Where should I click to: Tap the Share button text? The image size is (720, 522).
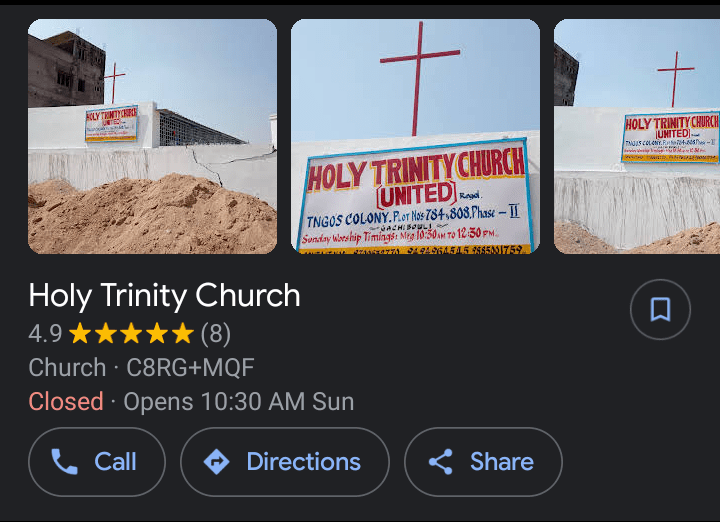coord(501,461)
